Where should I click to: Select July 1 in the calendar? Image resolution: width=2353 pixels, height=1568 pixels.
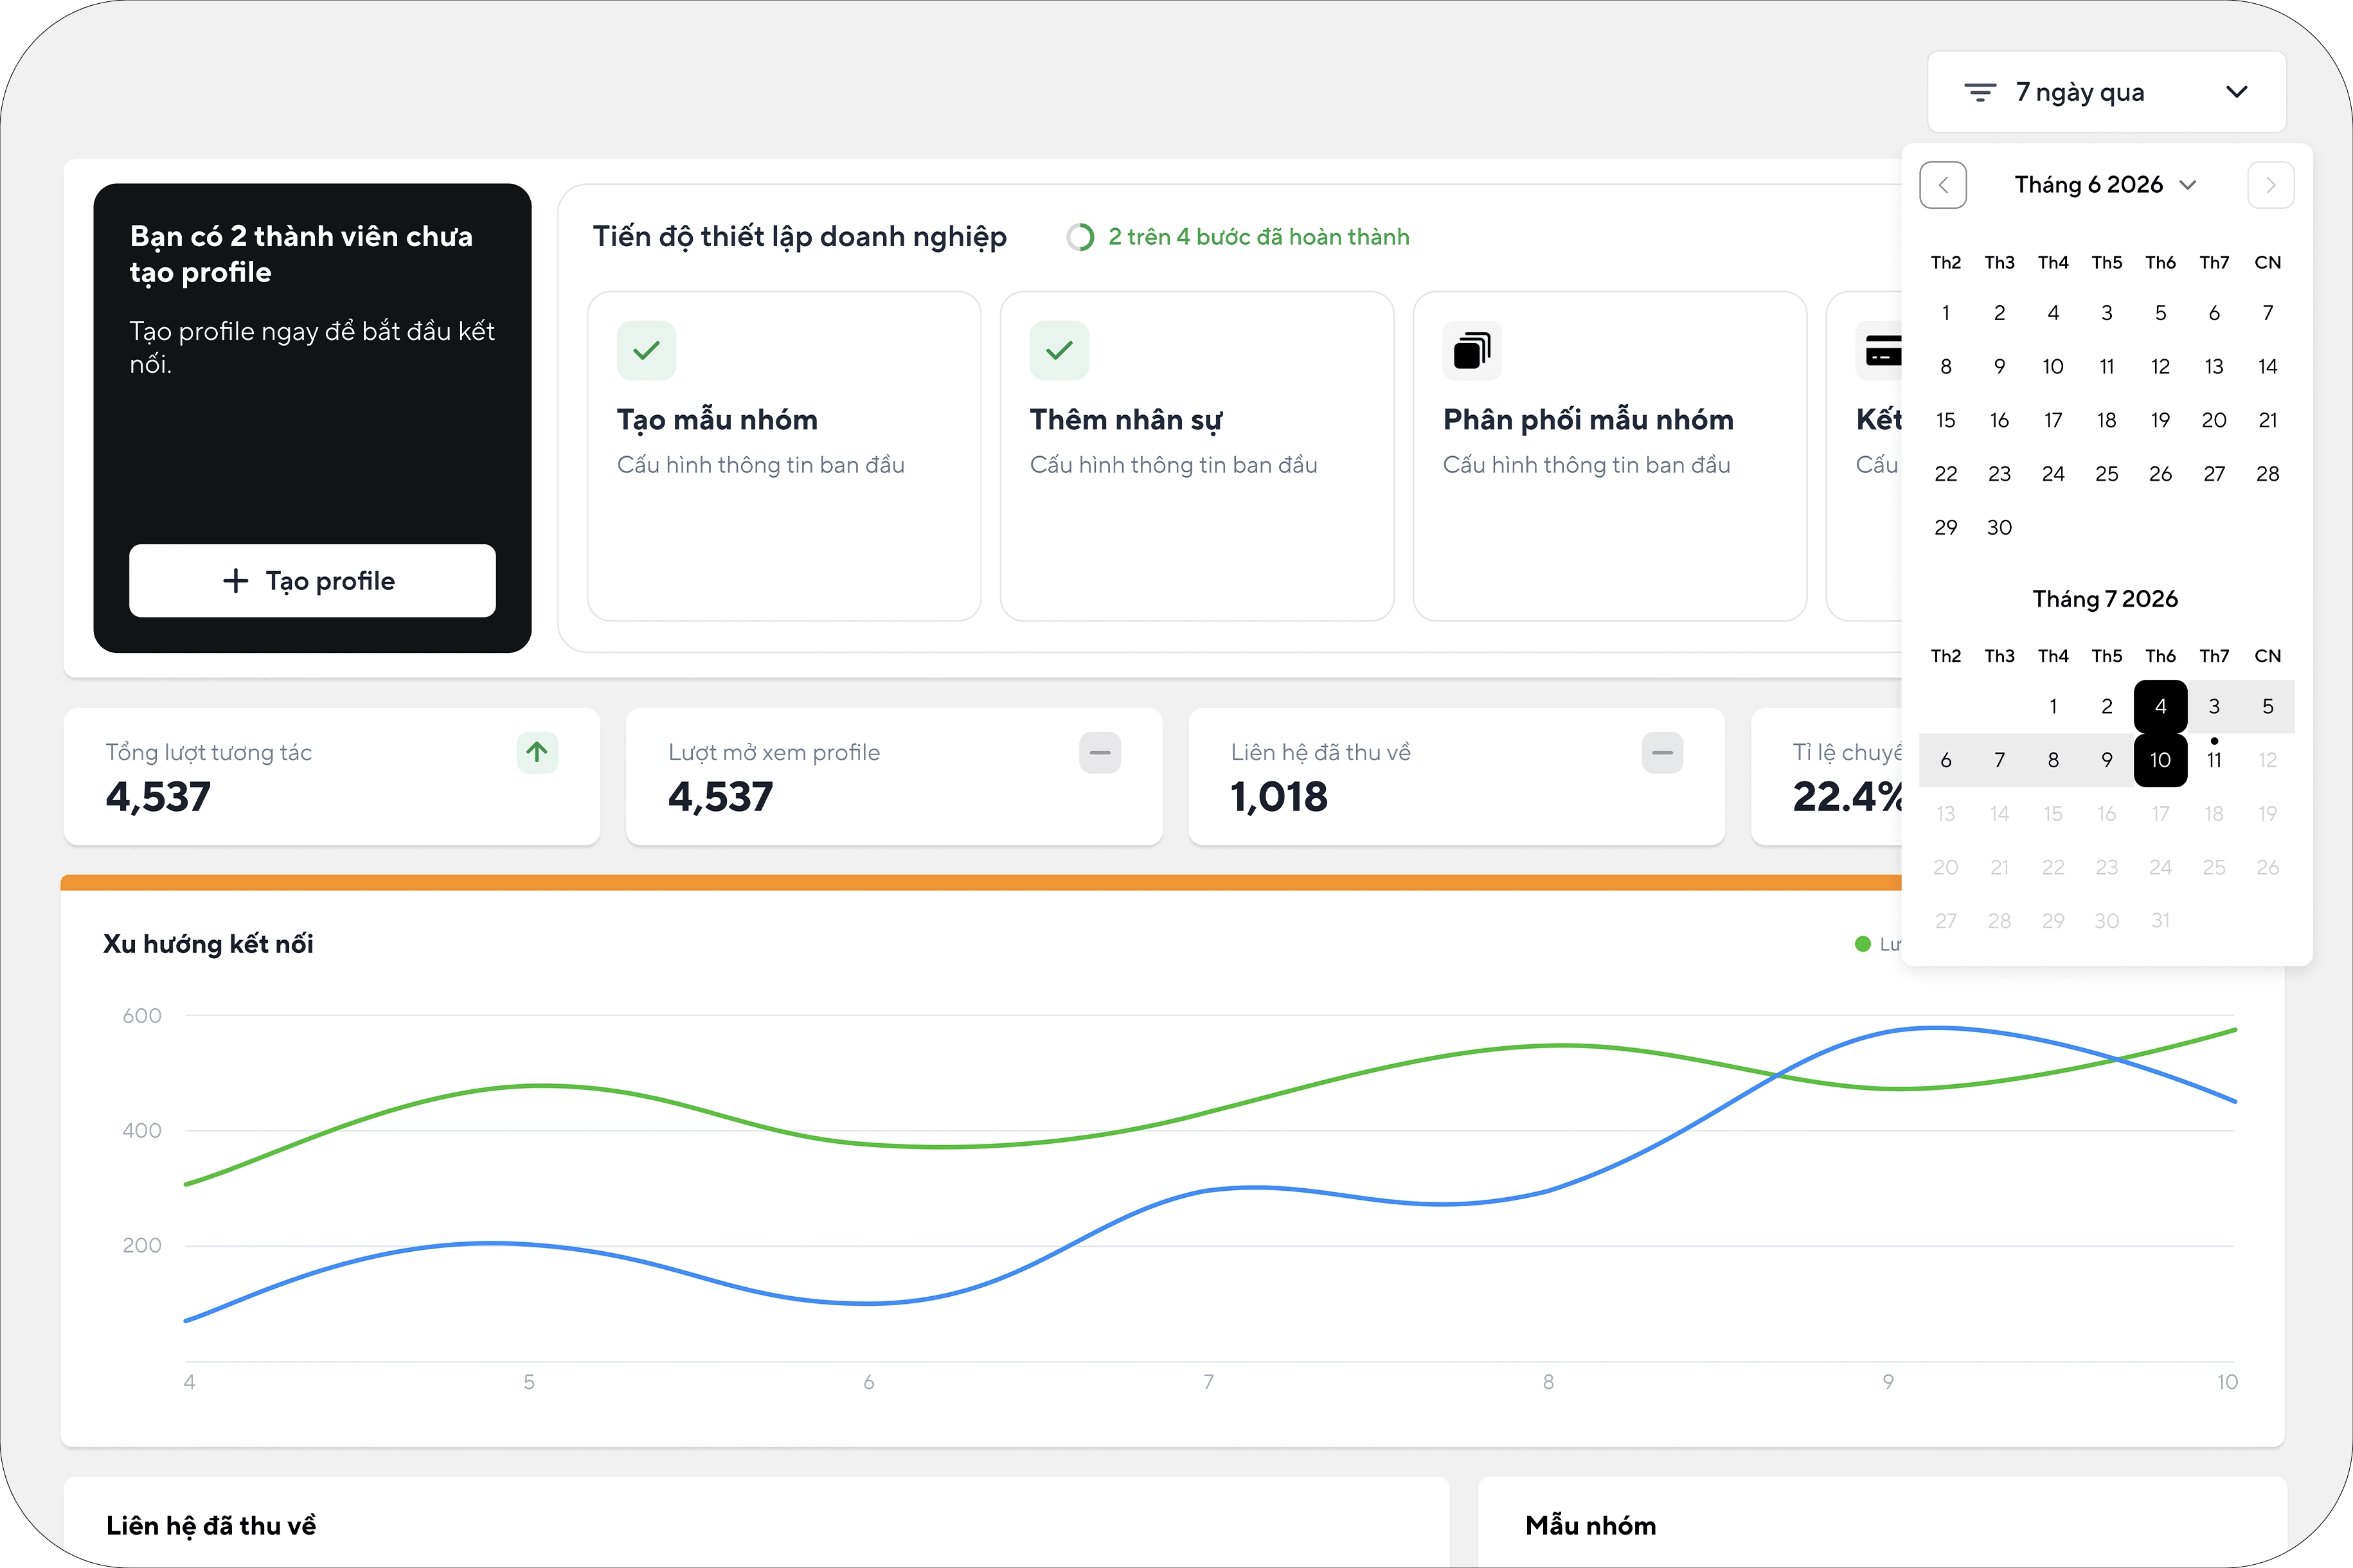pos(2053,706)
